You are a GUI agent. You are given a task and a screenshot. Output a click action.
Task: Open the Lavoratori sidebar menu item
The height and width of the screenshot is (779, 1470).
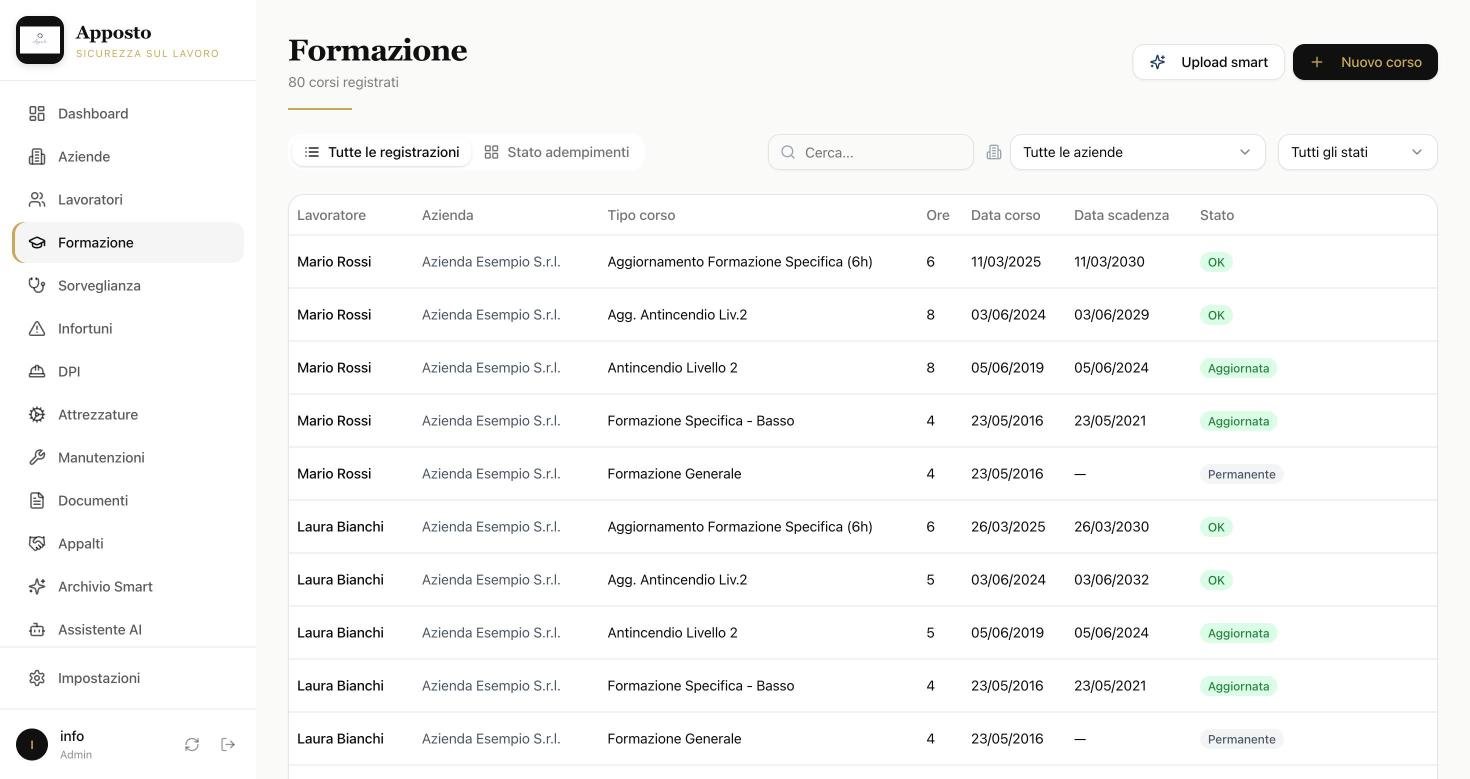128,200
